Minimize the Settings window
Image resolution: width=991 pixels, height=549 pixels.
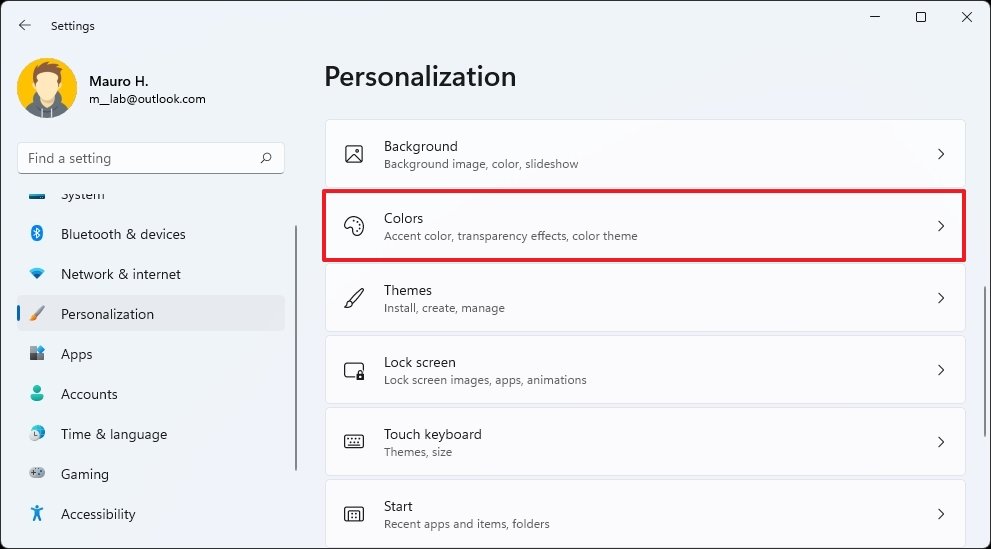(875, 17)
